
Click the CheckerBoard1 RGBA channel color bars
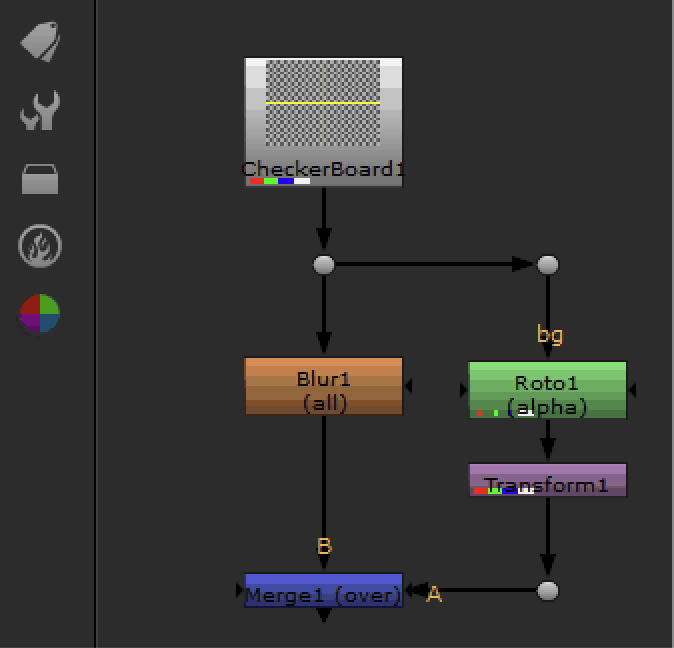pos(279,181)
